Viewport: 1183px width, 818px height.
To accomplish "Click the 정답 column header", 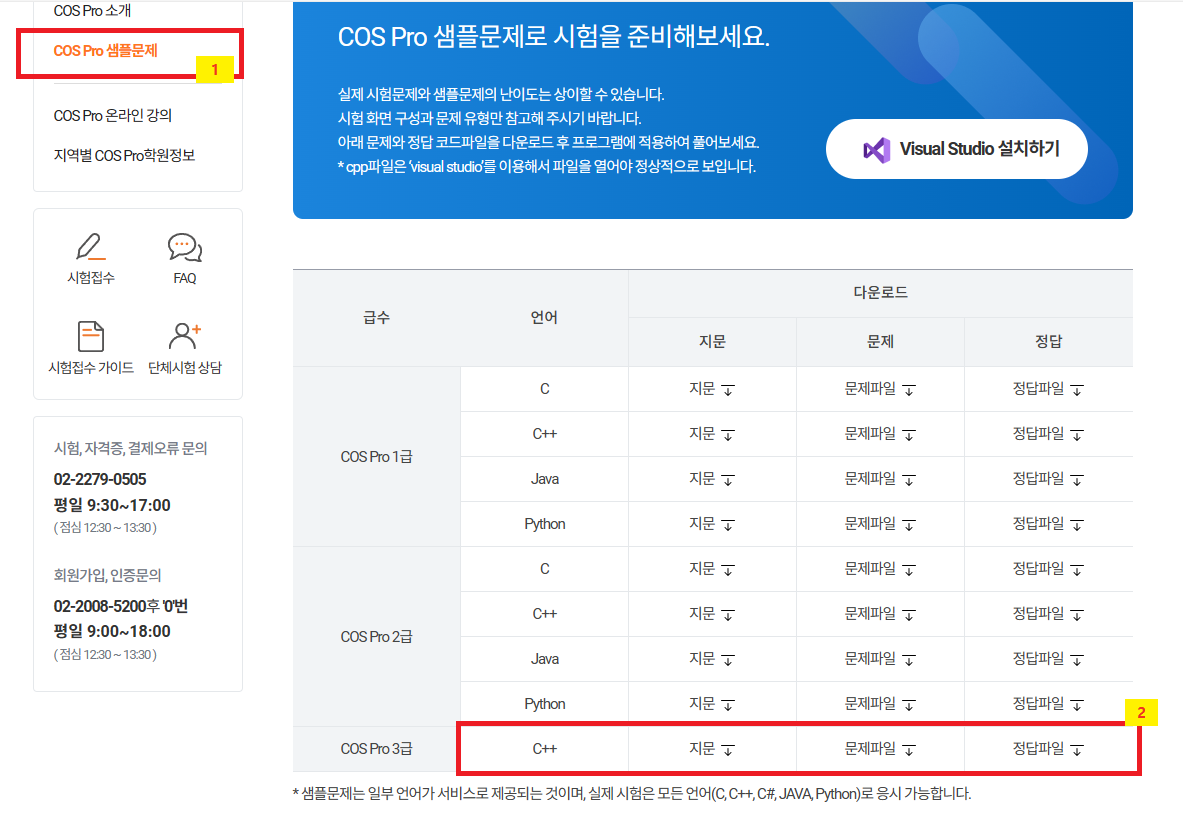I will [x=1048, y=342].
